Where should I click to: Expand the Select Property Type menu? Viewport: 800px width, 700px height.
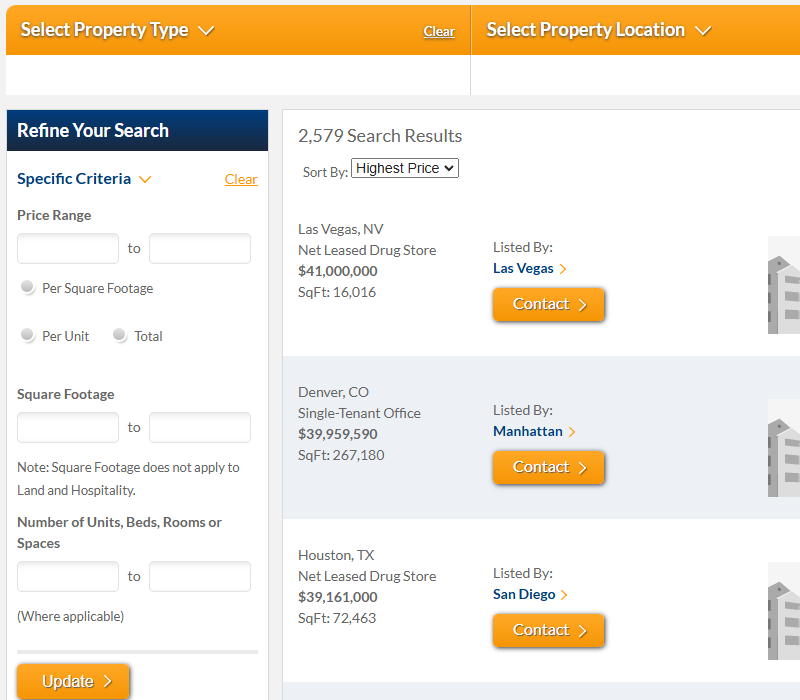[117, 30]
